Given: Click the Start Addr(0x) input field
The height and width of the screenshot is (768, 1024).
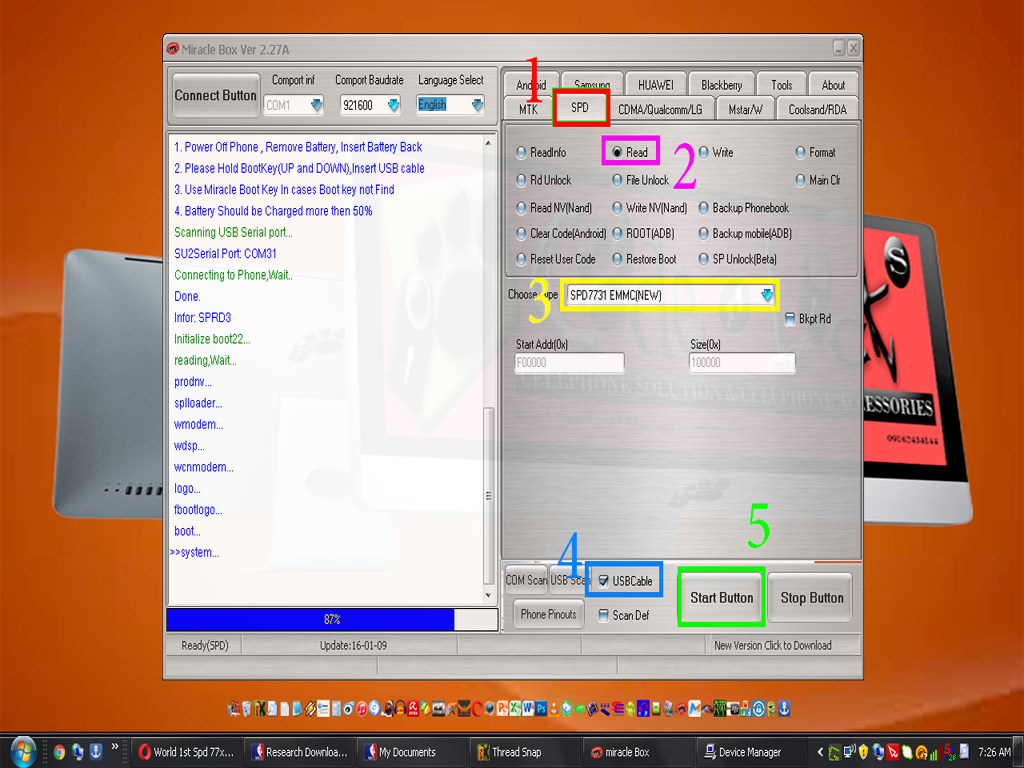Looking at the screenshot, I should [569, 363].
